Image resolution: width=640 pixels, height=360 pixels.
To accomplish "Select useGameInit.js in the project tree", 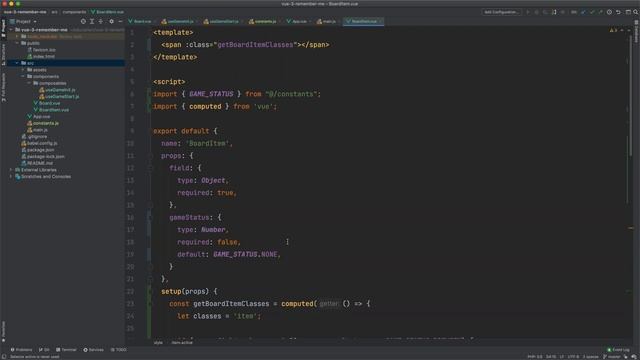I will (57, 90).
